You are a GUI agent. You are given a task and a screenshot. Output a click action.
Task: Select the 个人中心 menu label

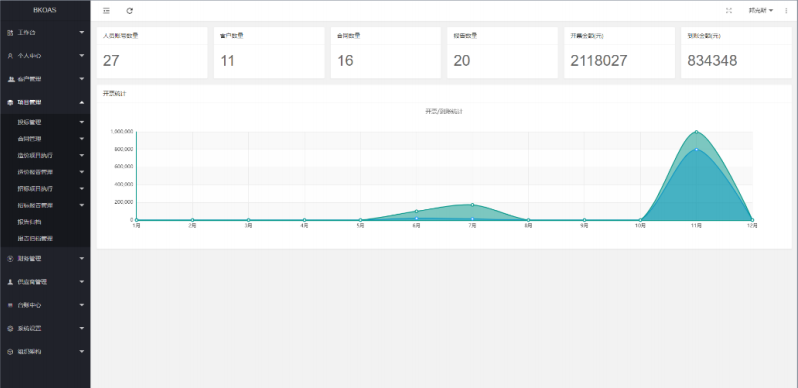(30, 56)
